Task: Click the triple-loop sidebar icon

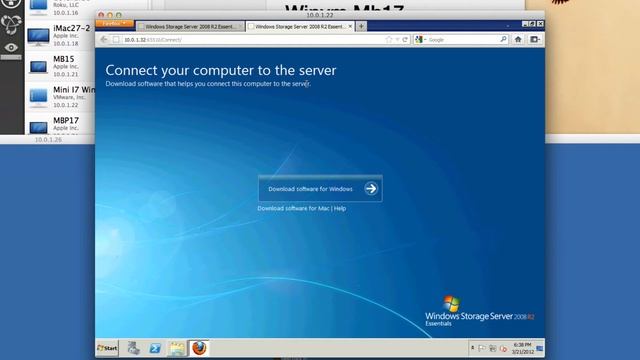Action: point(11,24)
